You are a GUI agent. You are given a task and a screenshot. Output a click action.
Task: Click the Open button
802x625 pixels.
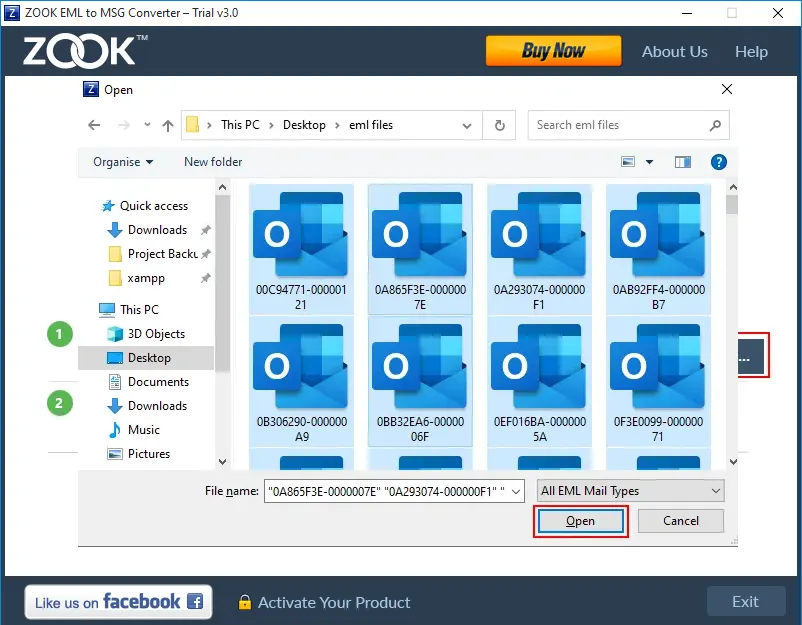(x=581, y=521)
